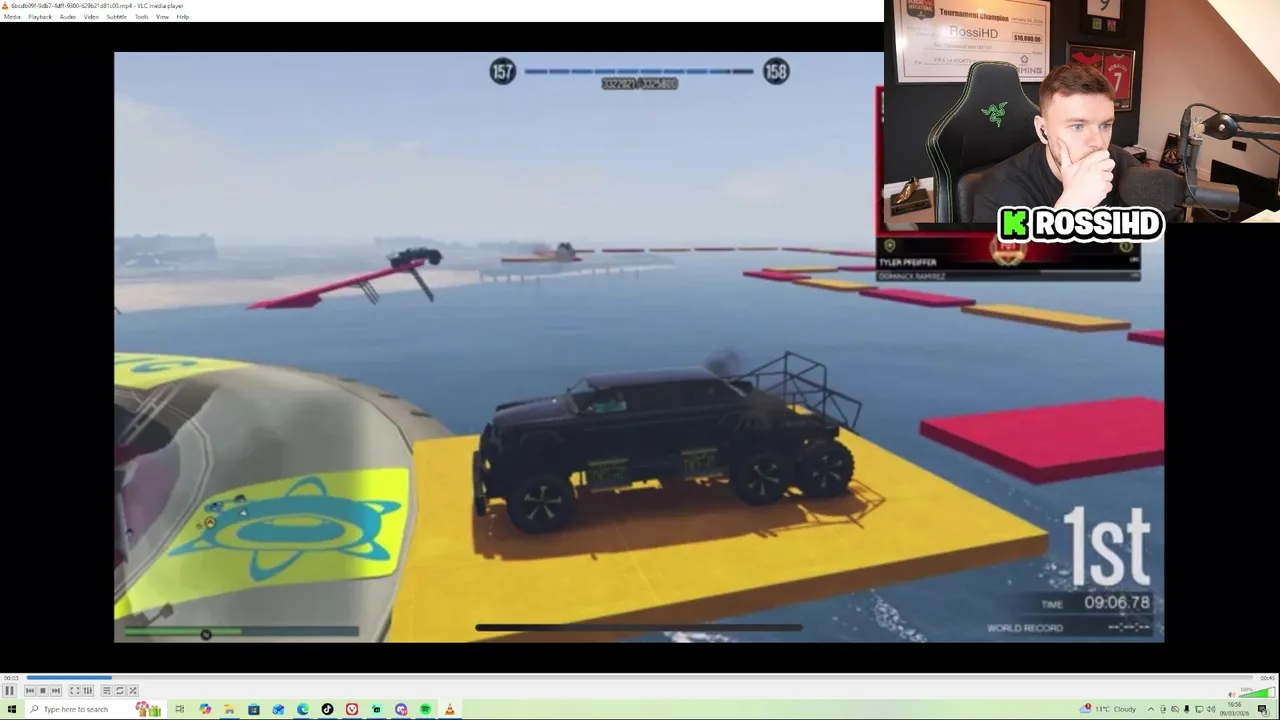
Task: Mute audio via VLC speaker icon
Action: click(x=1232, y=695)
